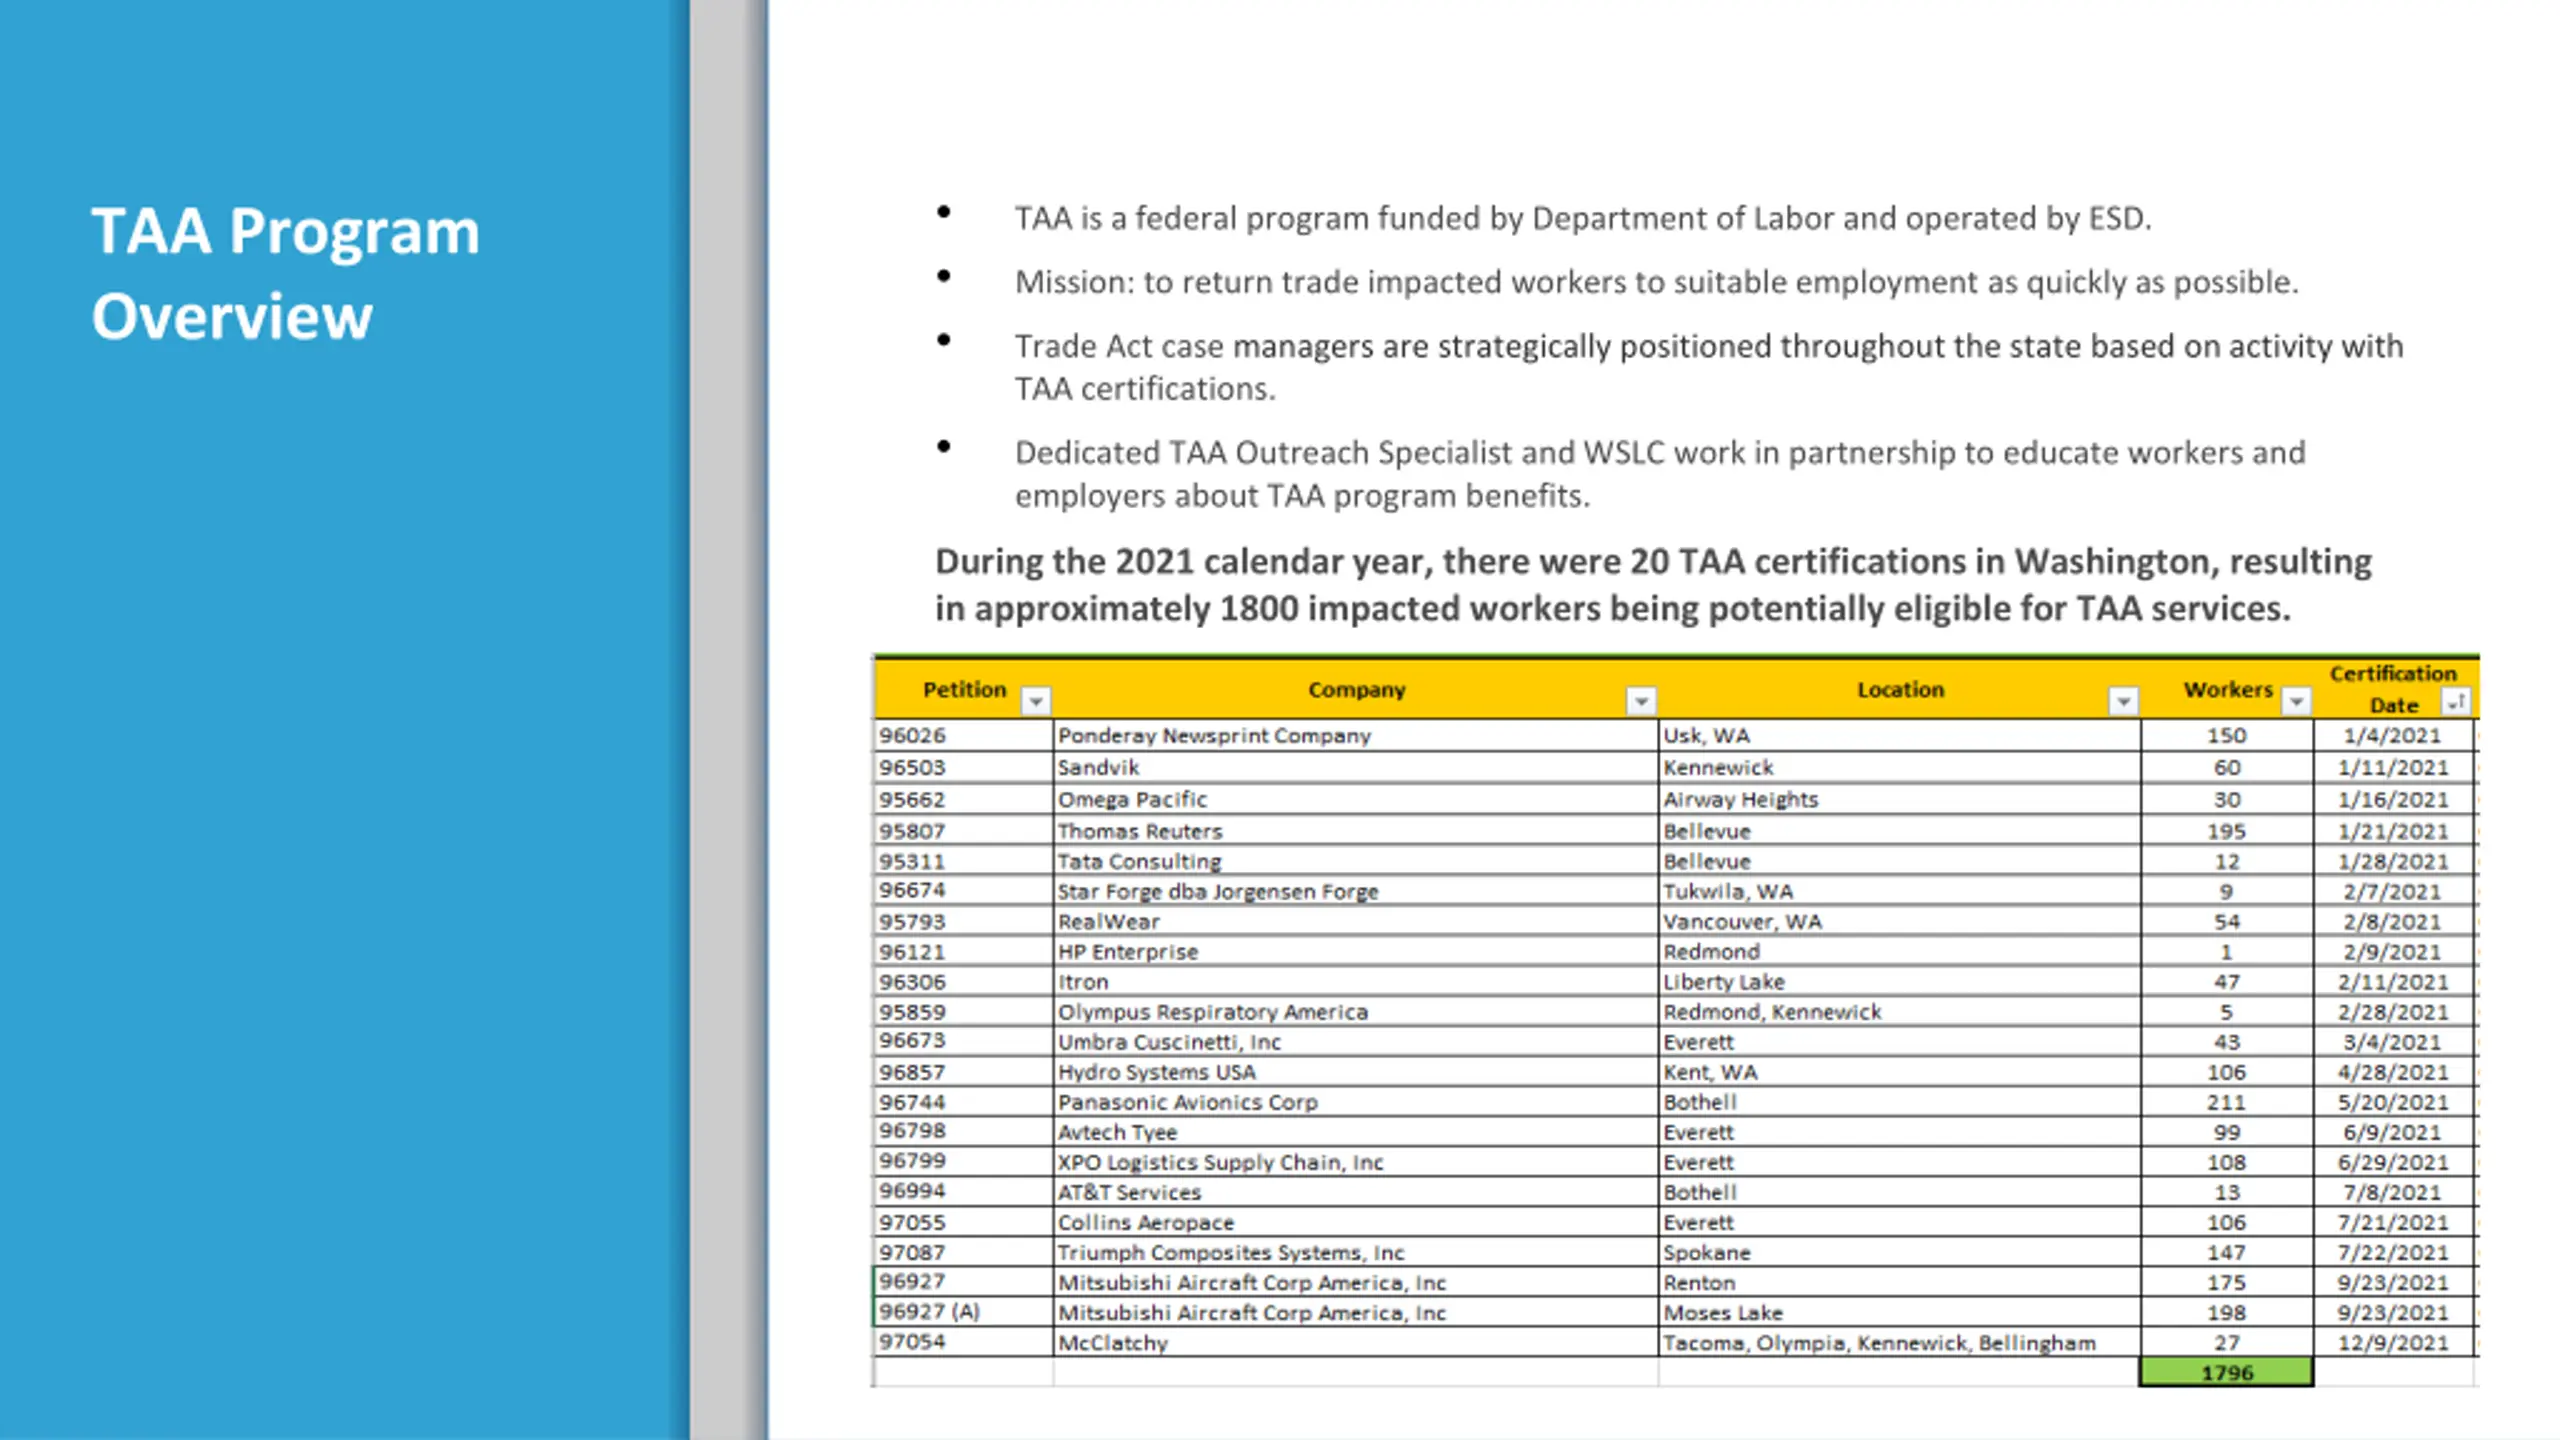The width and height of the screenshot is (2560, 1440).
Task: Select petition cell 96503
Action: click(963, 767)
